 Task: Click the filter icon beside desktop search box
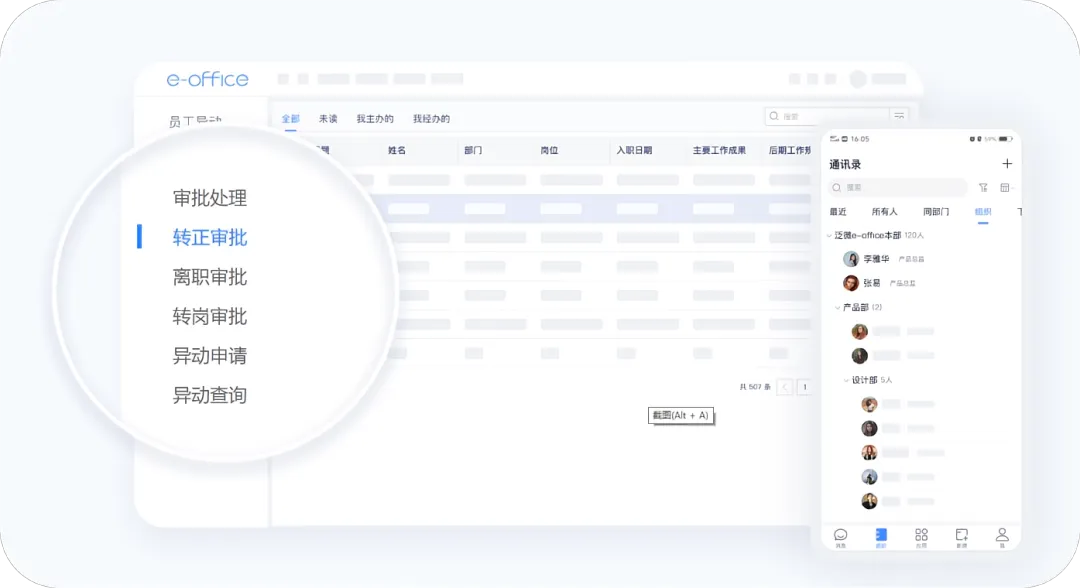900,117
